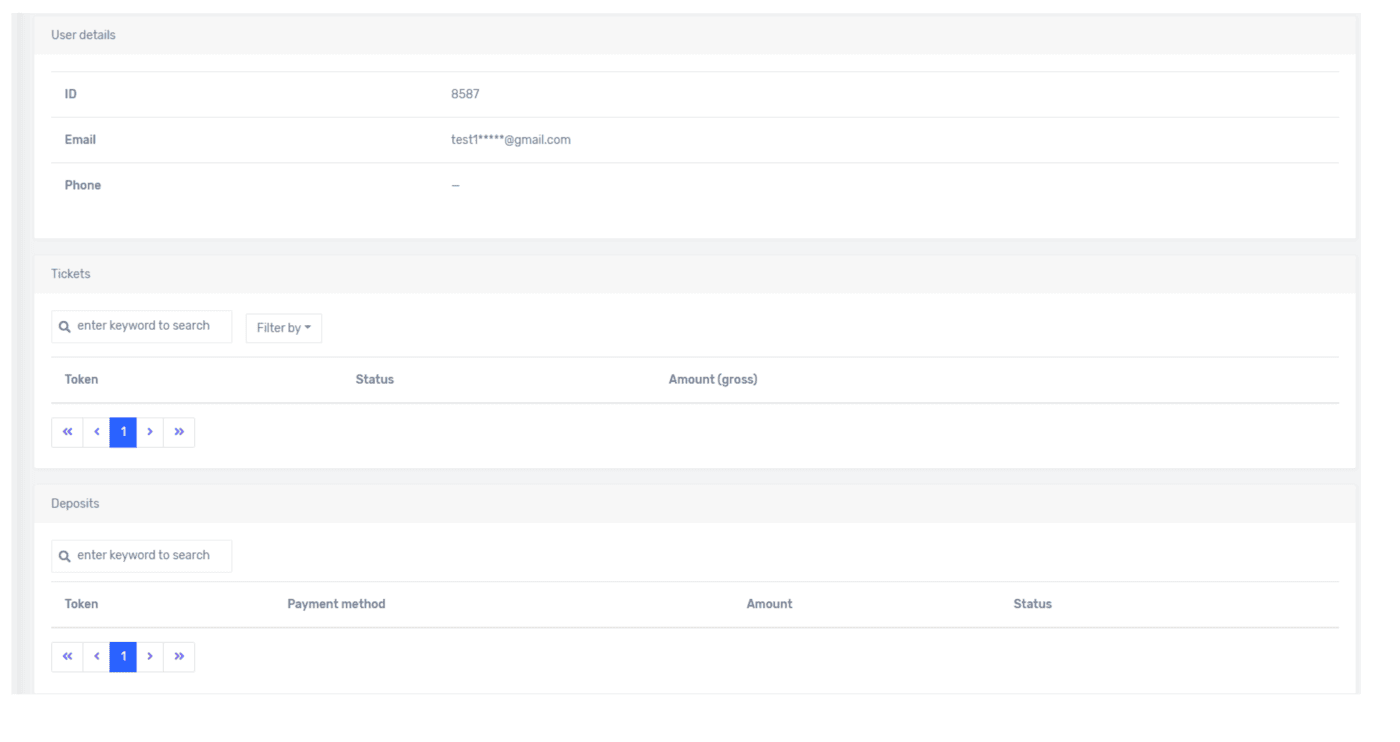This screenshot has width=1400, height=742.
Task: Go to previous page in Deposits pagination
Action: [x=97, y=657]
